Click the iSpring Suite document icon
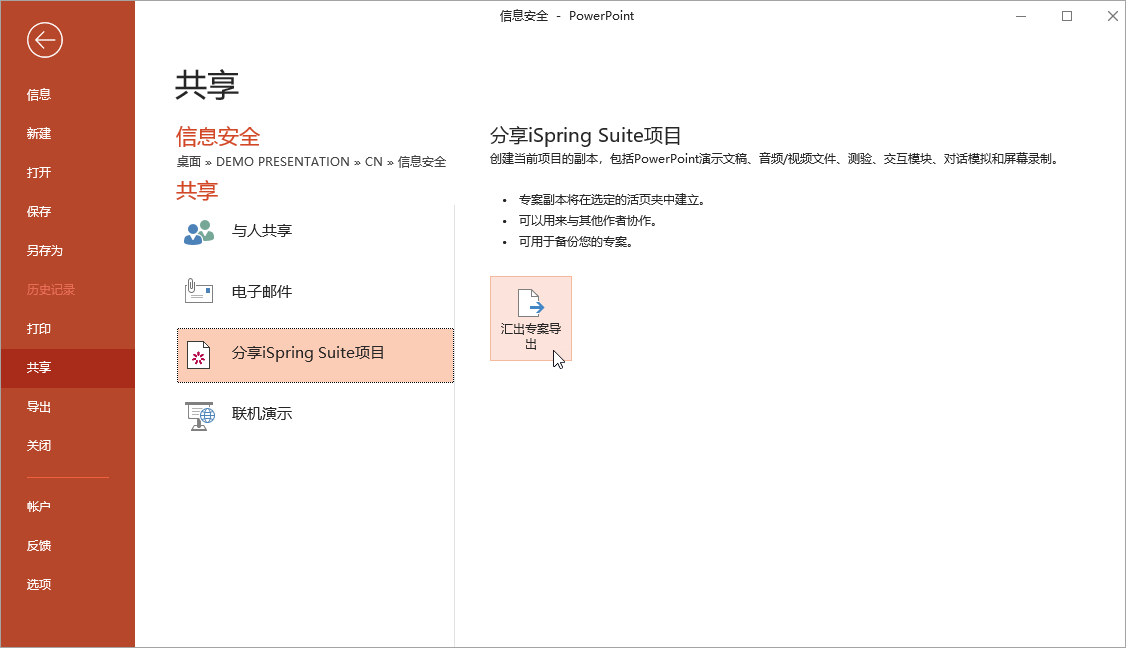 [198, 355]
